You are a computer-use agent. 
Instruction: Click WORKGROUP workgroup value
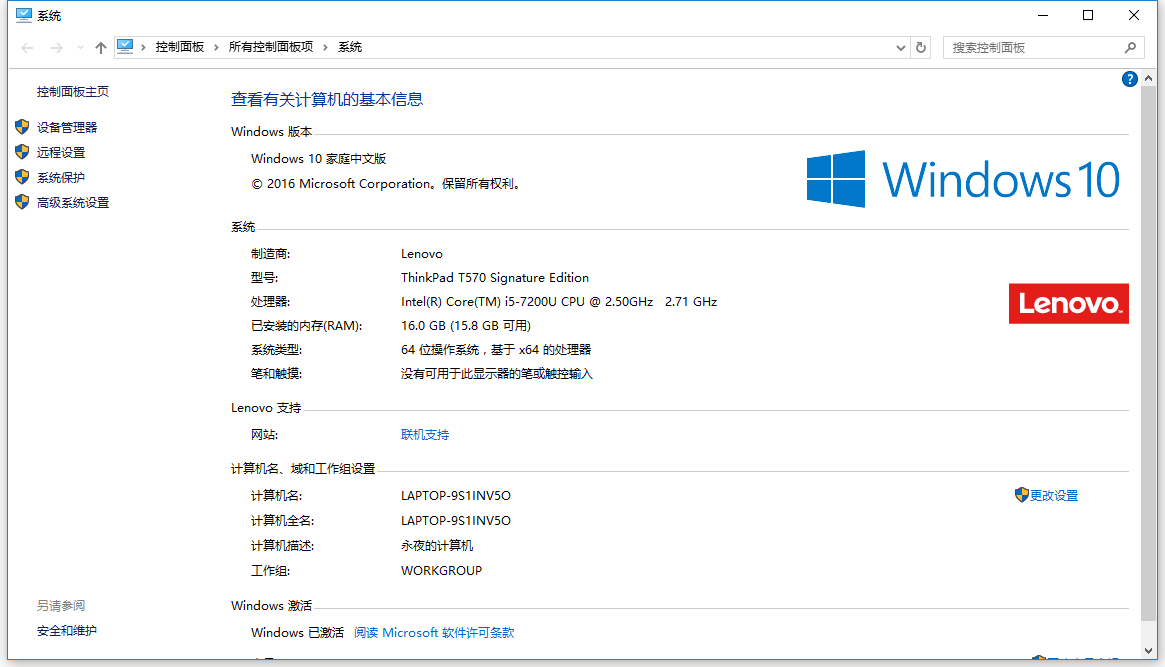pos(441,570)
